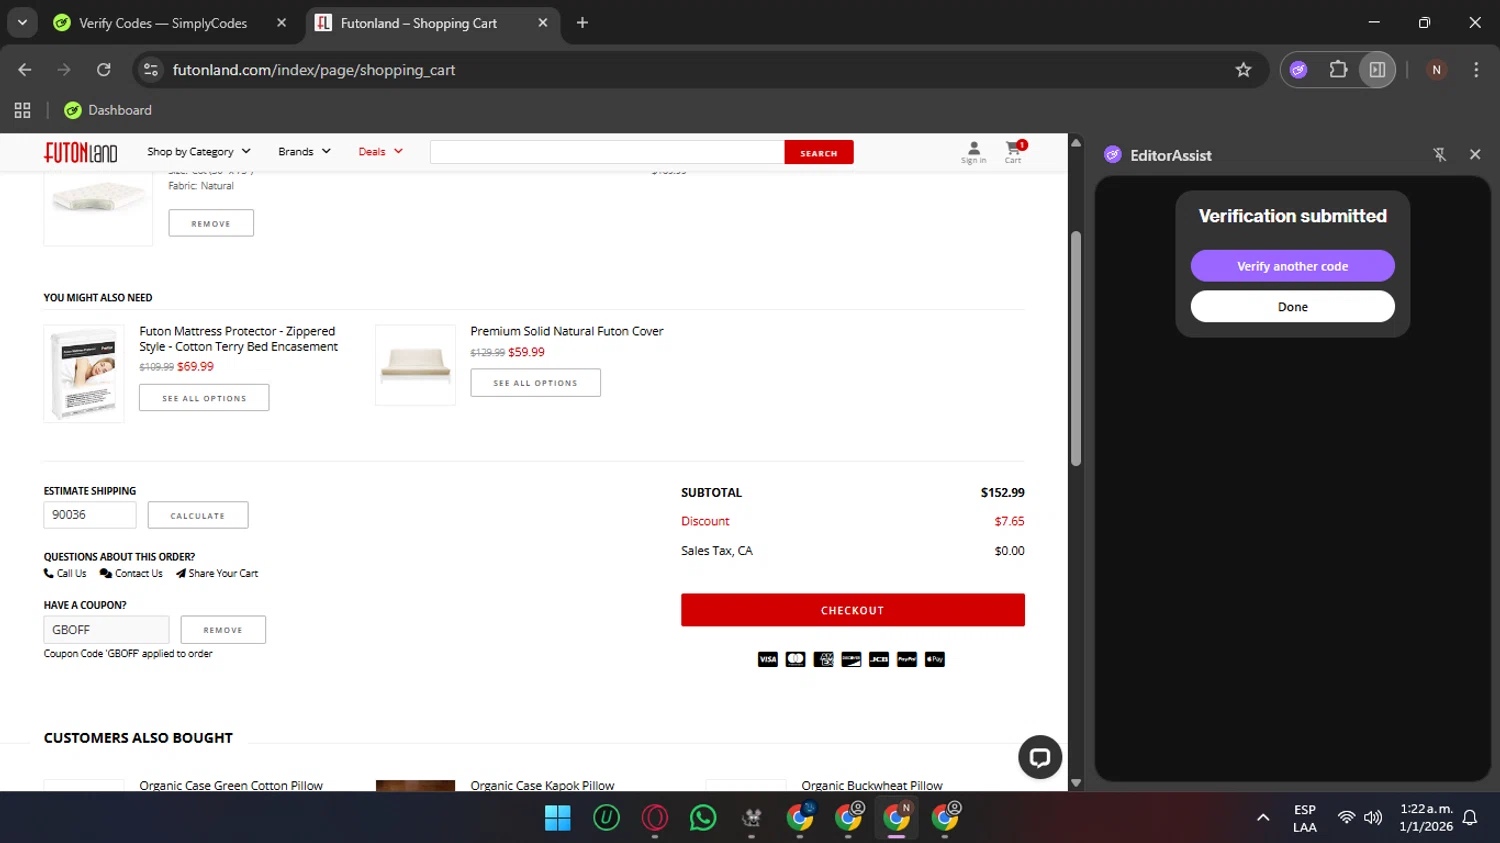Click the Done button in EditorAssist

(1293, 307)
